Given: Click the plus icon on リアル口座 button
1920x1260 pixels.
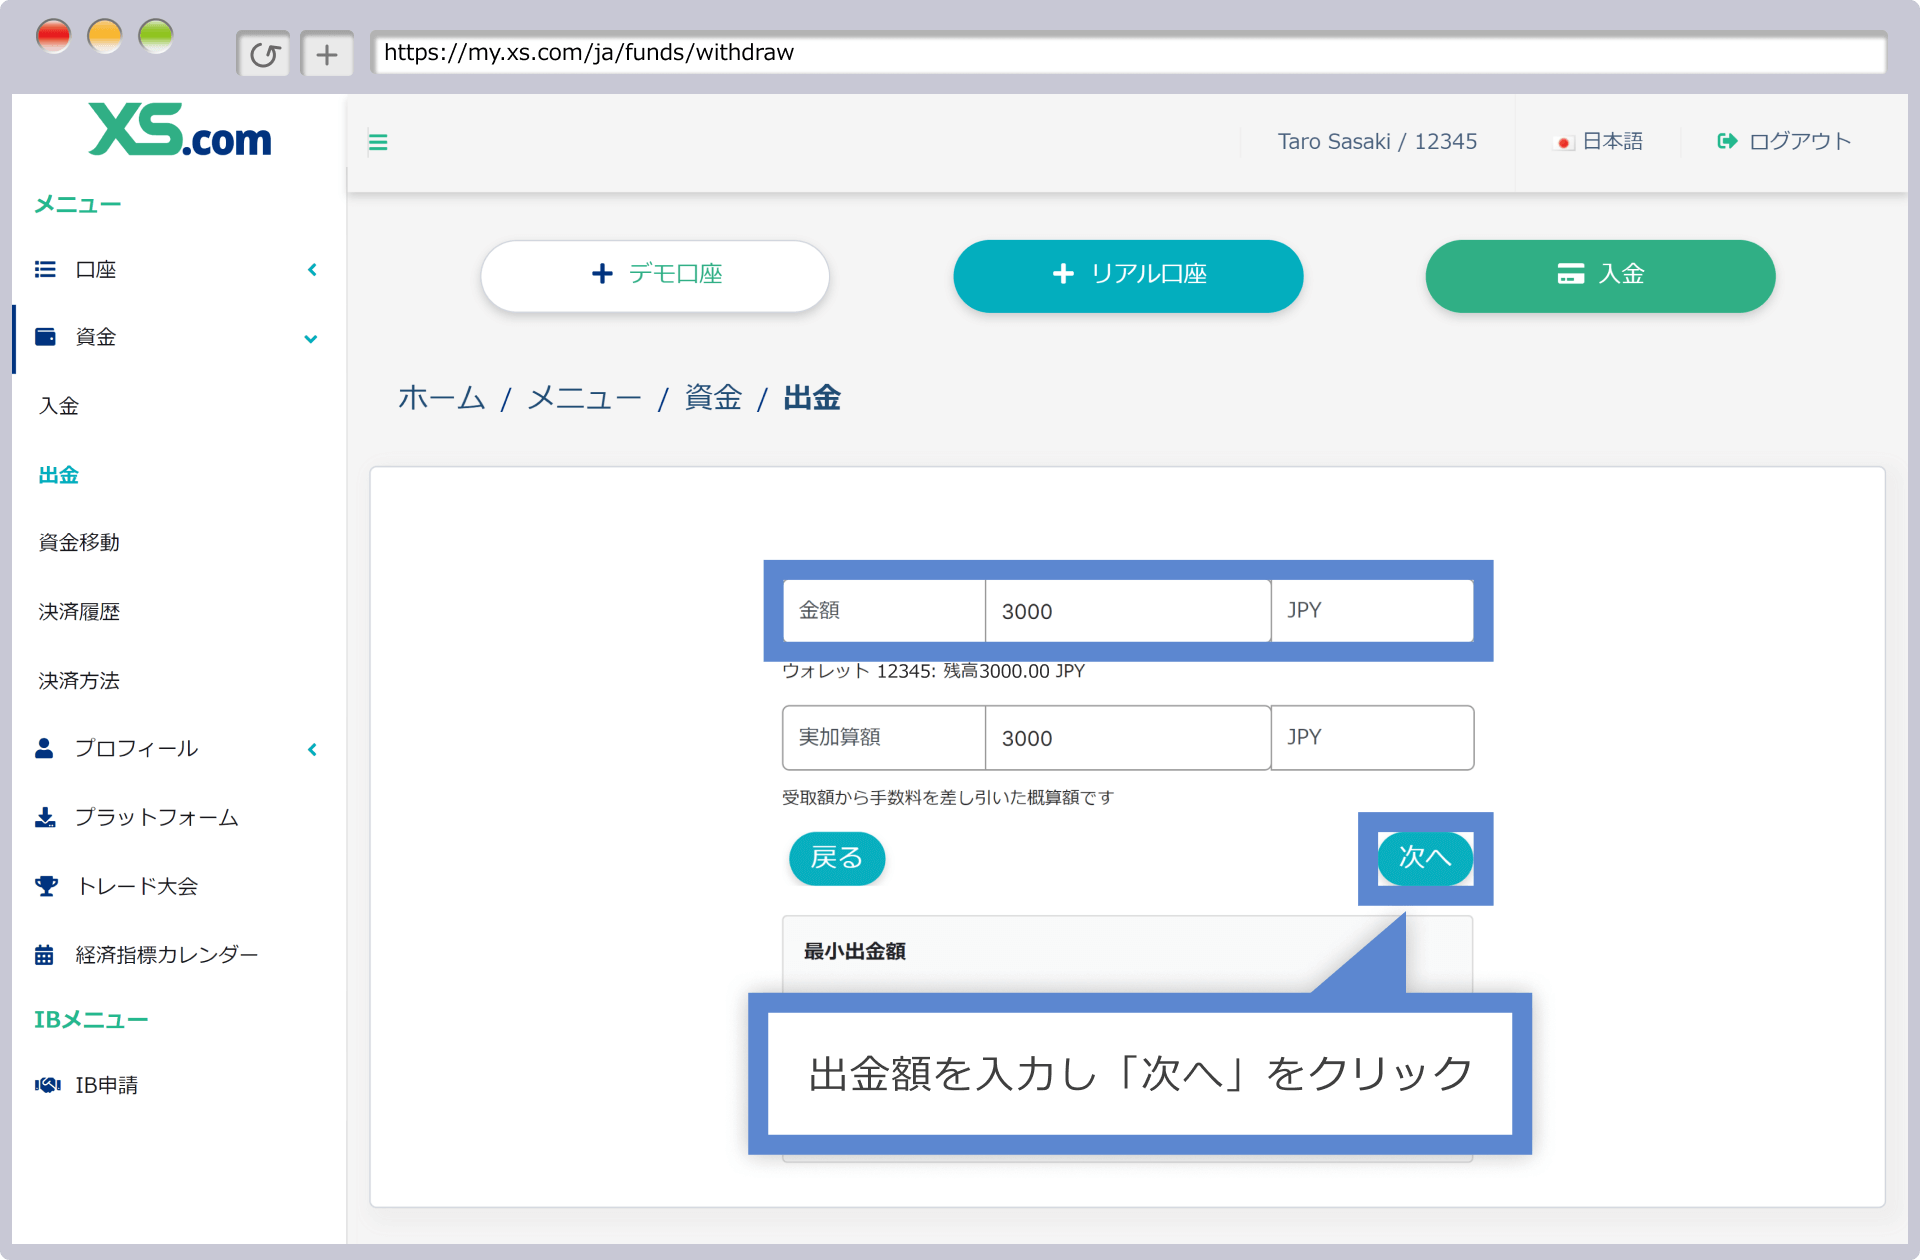Looking at the screenshot, I should [1063, 274].
